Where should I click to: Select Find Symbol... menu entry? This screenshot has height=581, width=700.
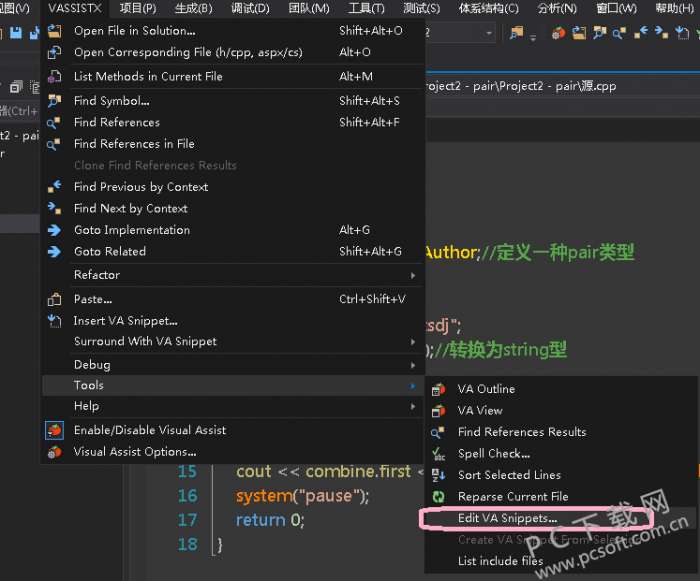232,101
